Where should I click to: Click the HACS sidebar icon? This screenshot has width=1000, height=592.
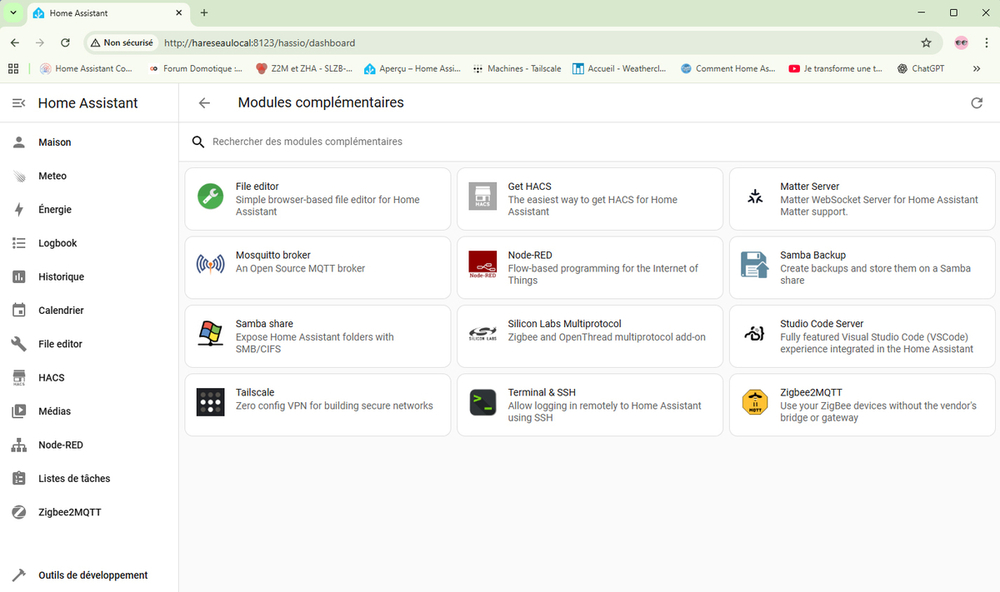(19, 378)
